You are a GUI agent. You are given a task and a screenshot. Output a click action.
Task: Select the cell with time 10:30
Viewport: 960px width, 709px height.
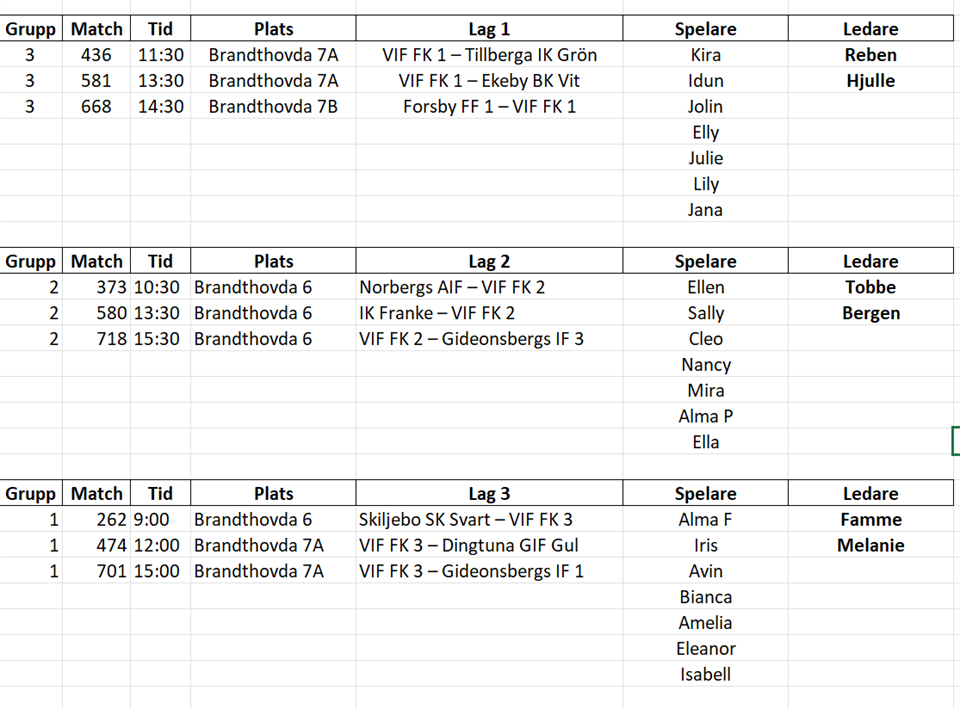(159, 287)
